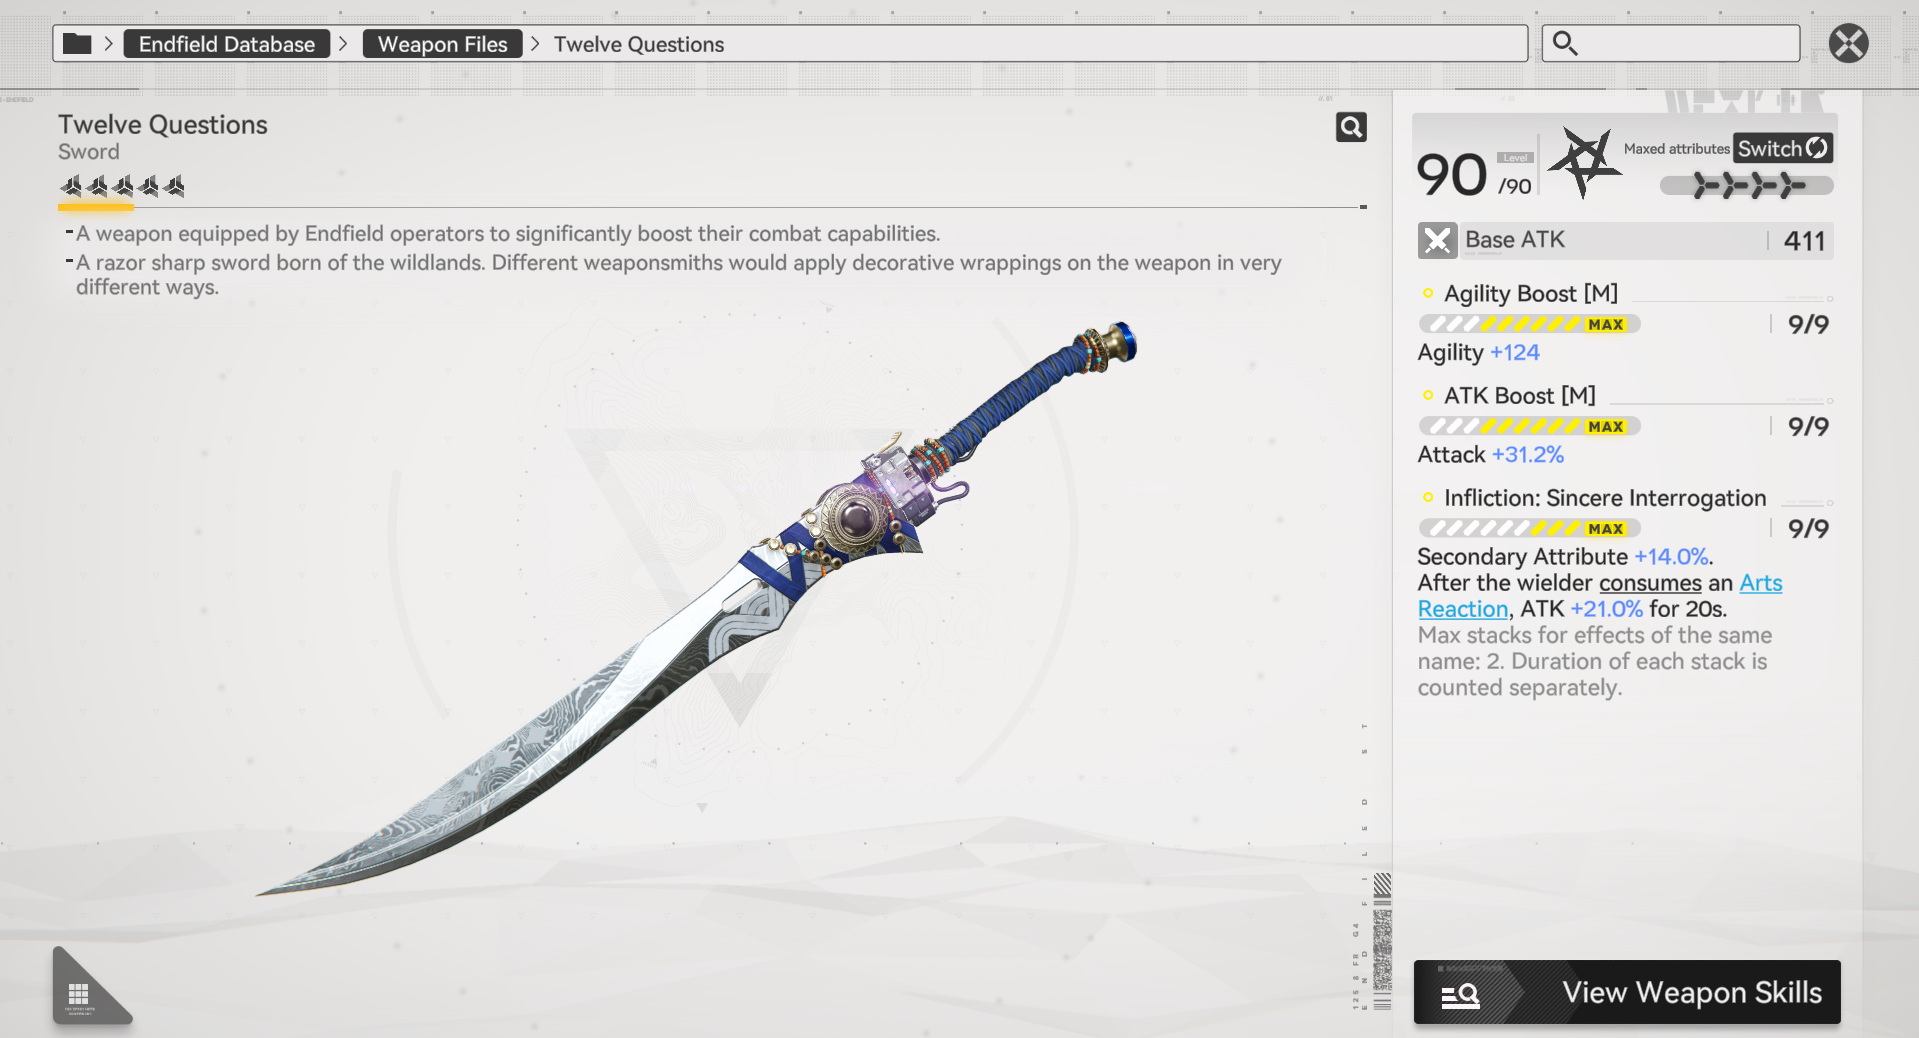Expand the chevron after Weapon Files
The image size is (1919, 1038).
pos(535,44)
